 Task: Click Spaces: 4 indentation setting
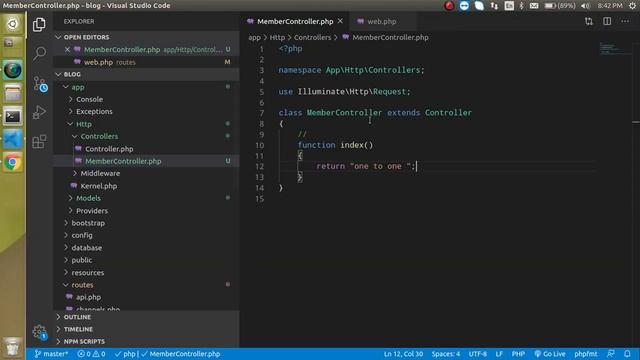tap(446, 354)
